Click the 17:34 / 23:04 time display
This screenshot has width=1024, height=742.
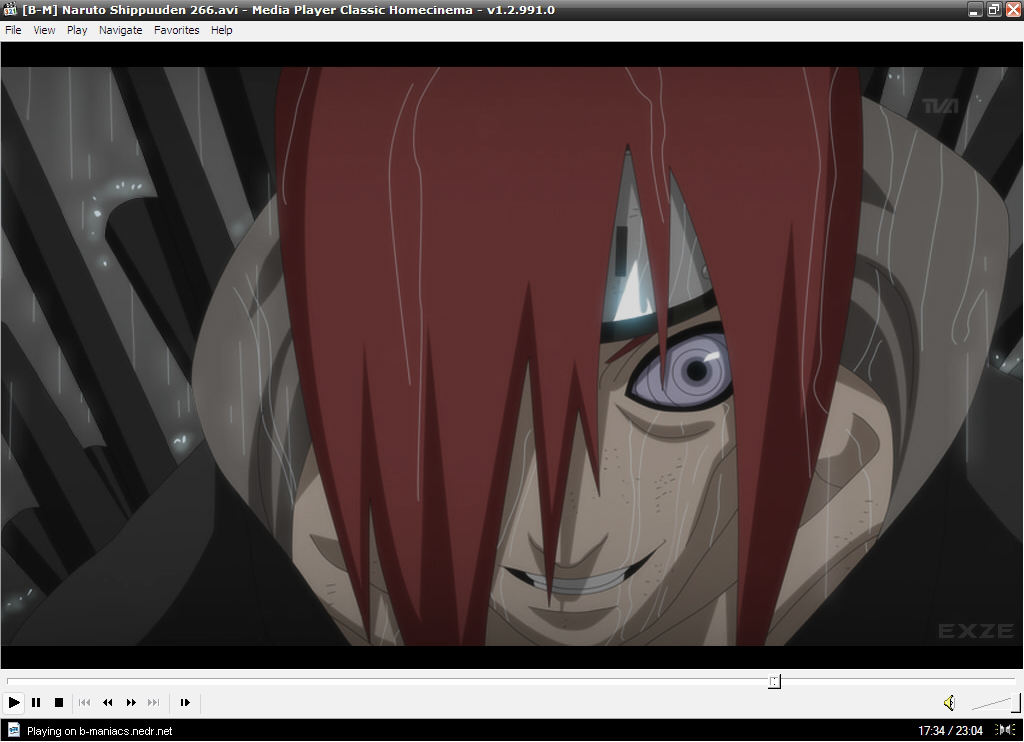pos(950,731)
